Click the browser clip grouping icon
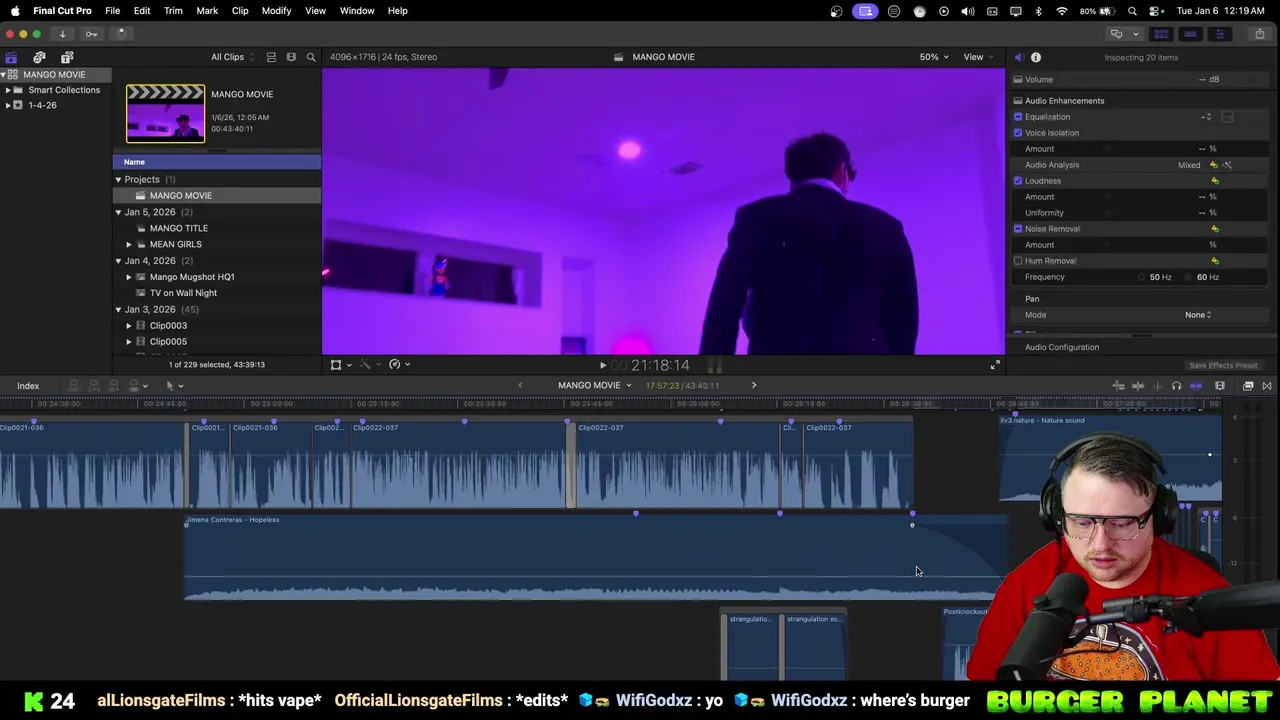Image resolution: width=1280 pixels, height=720 pixels. pos(291,57)
